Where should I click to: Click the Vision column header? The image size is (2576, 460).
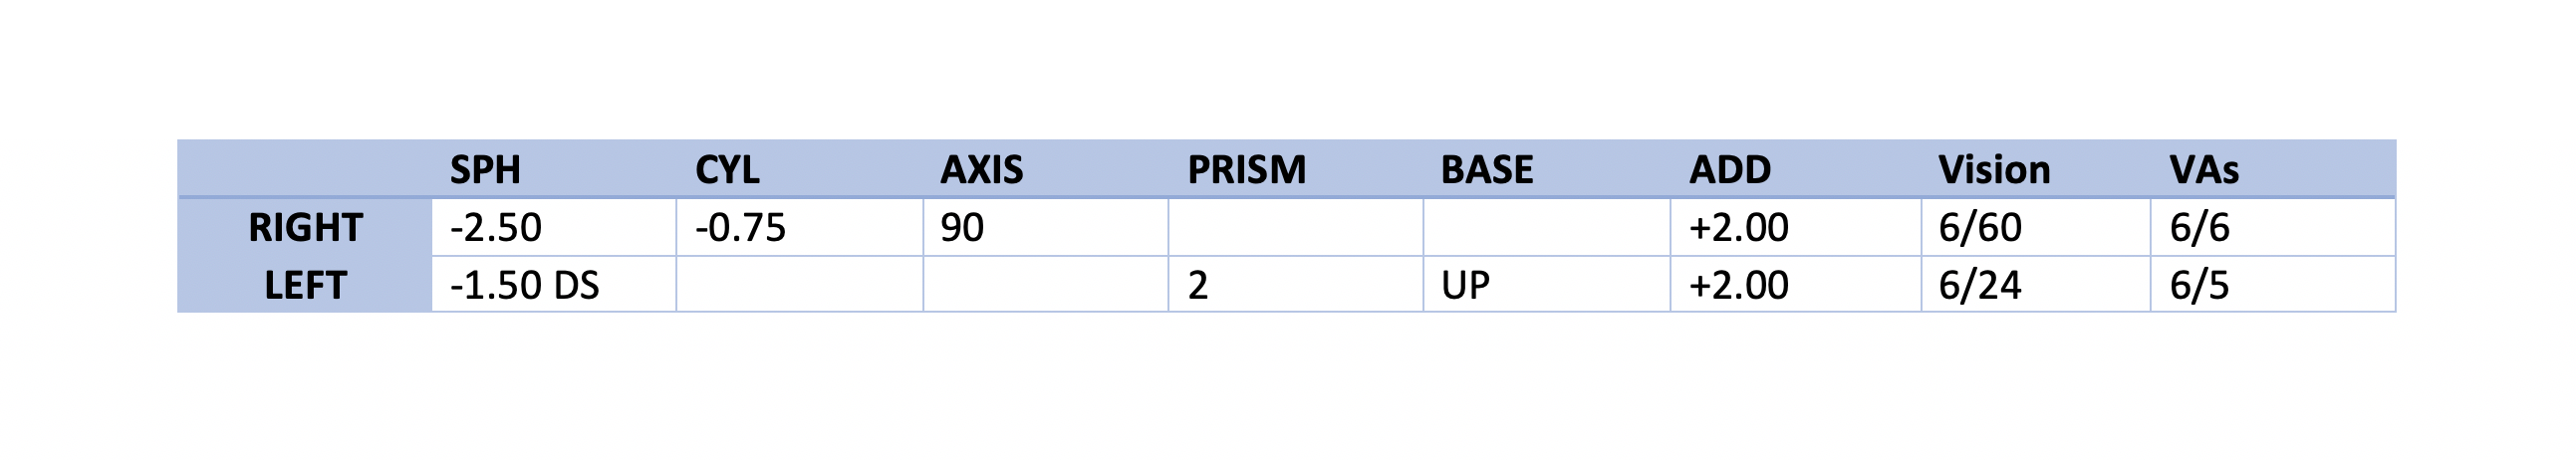pos(1994,170)
